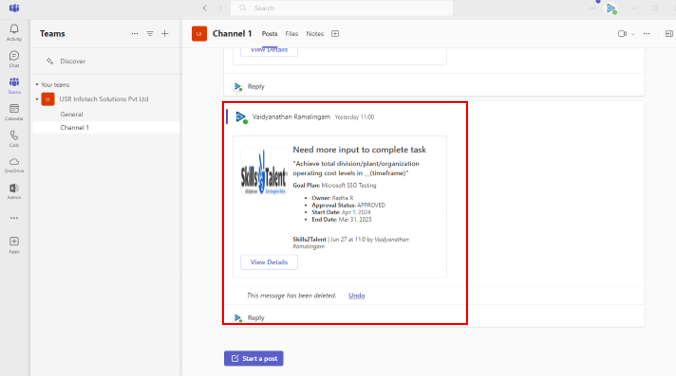The width and height of the screenshot is (676, 378).
Task: Click the Search box
Action: (x=341, y=8)
